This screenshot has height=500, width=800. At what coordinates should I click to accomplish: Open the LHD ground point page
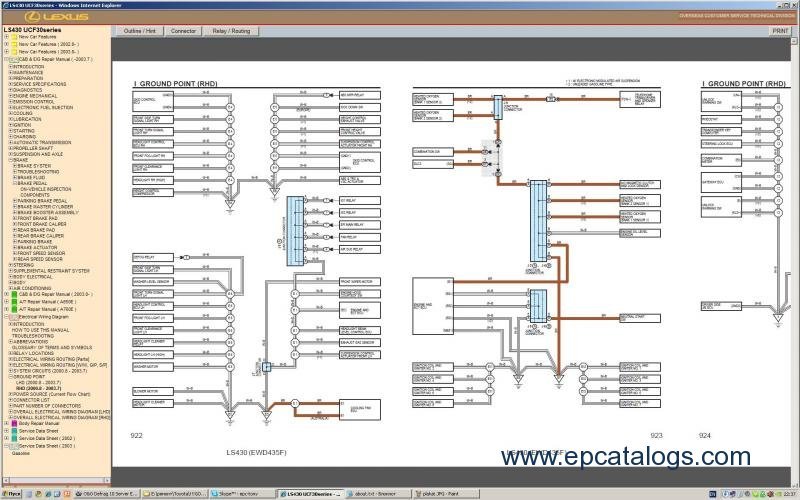pyautogui.click(x=38, y=383)
